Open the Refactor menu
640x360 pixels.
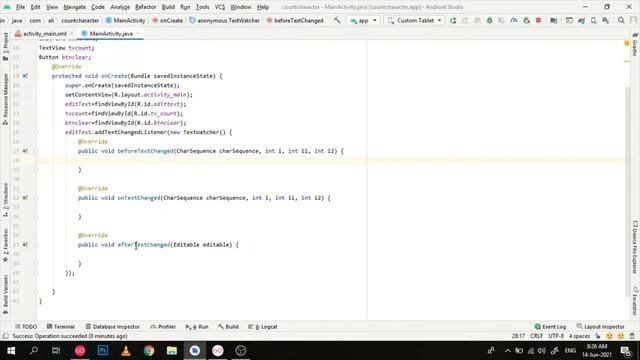tap(146, 7)
